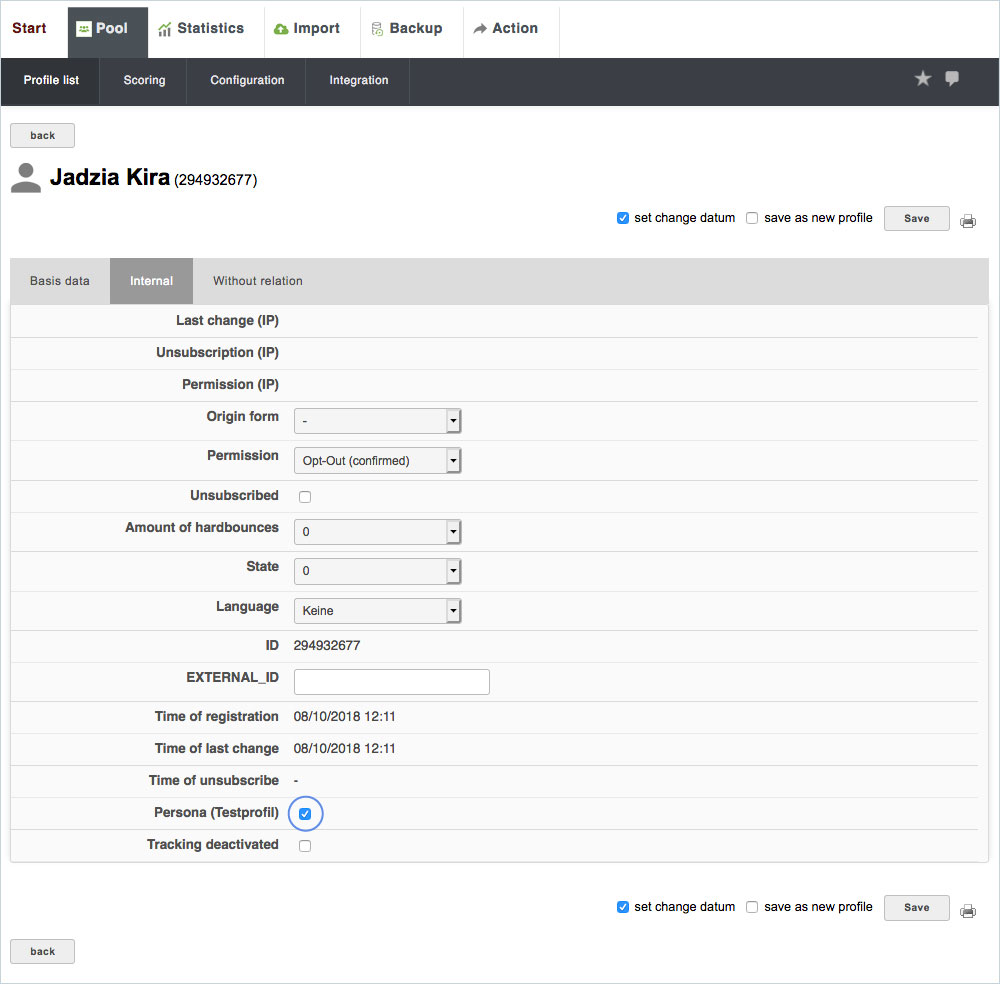
Task: Open Scoring in the submenu bar
Action: (x=144, y=80)
